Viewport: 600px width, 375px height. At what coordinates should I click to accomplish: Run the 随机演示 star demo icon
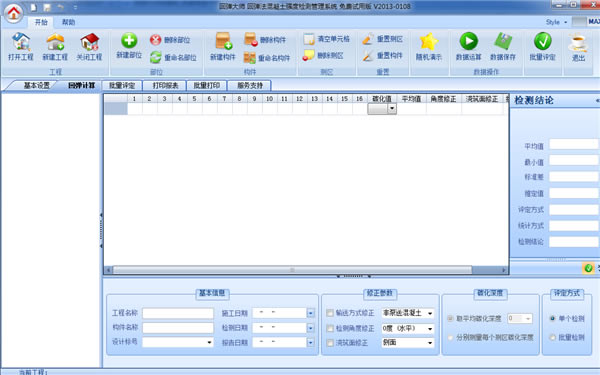coord(429,41)
